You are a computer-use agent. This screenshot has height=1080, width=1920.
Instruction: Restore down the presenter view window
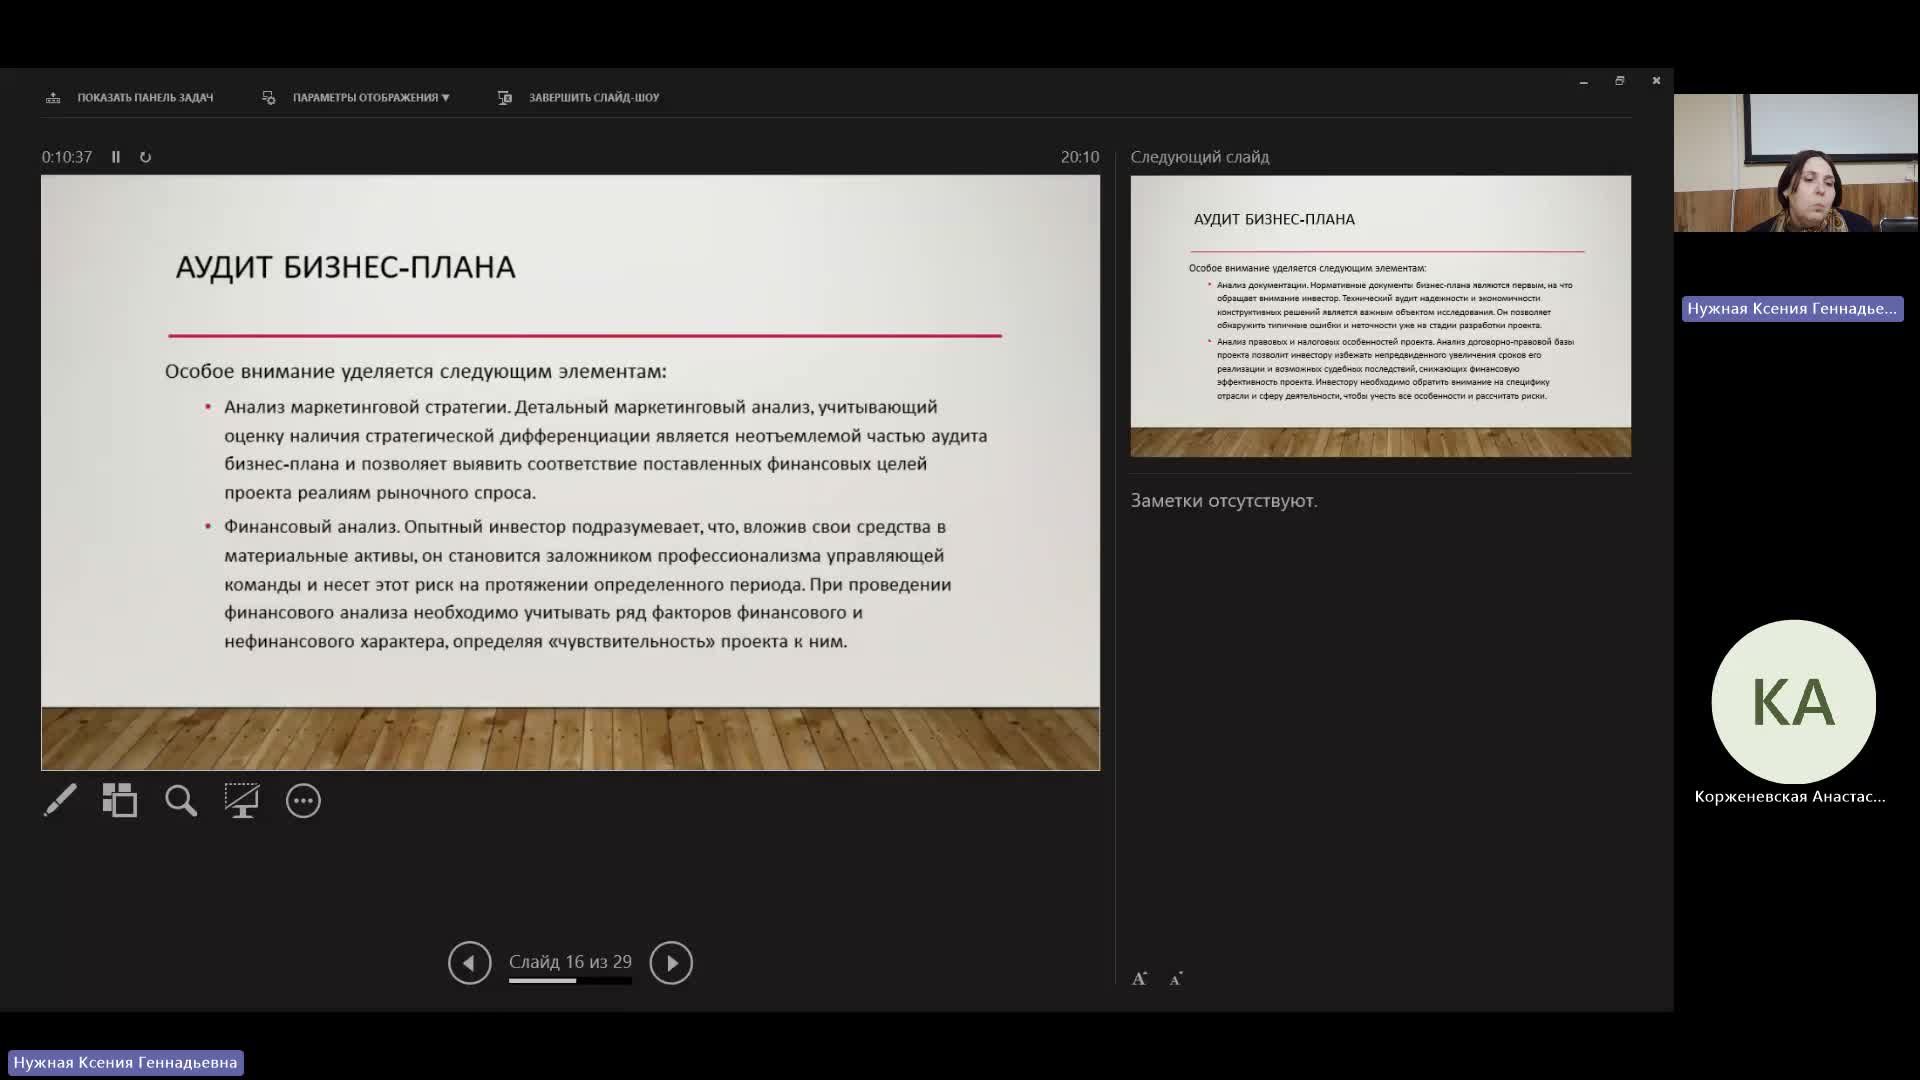pos(1620,81)
